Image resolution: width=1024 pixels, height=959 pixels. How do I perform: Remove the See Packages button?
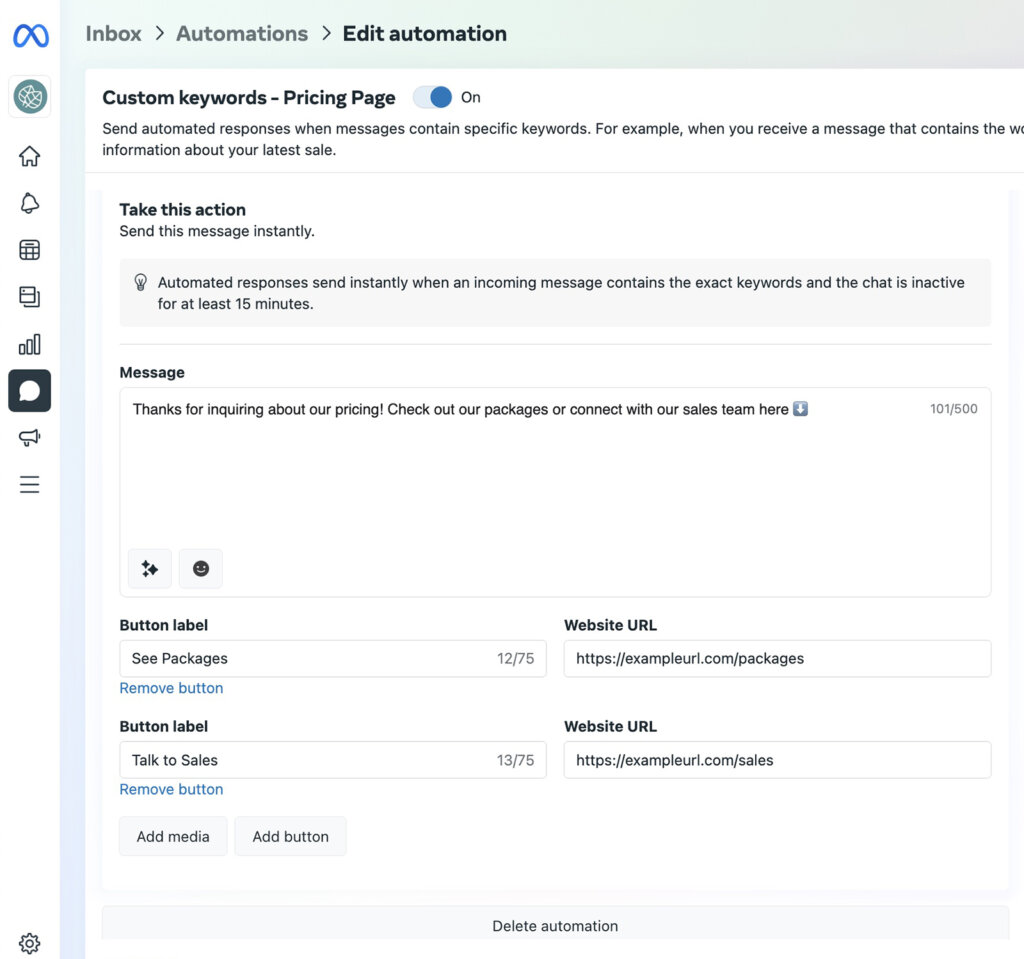point(171,688)
